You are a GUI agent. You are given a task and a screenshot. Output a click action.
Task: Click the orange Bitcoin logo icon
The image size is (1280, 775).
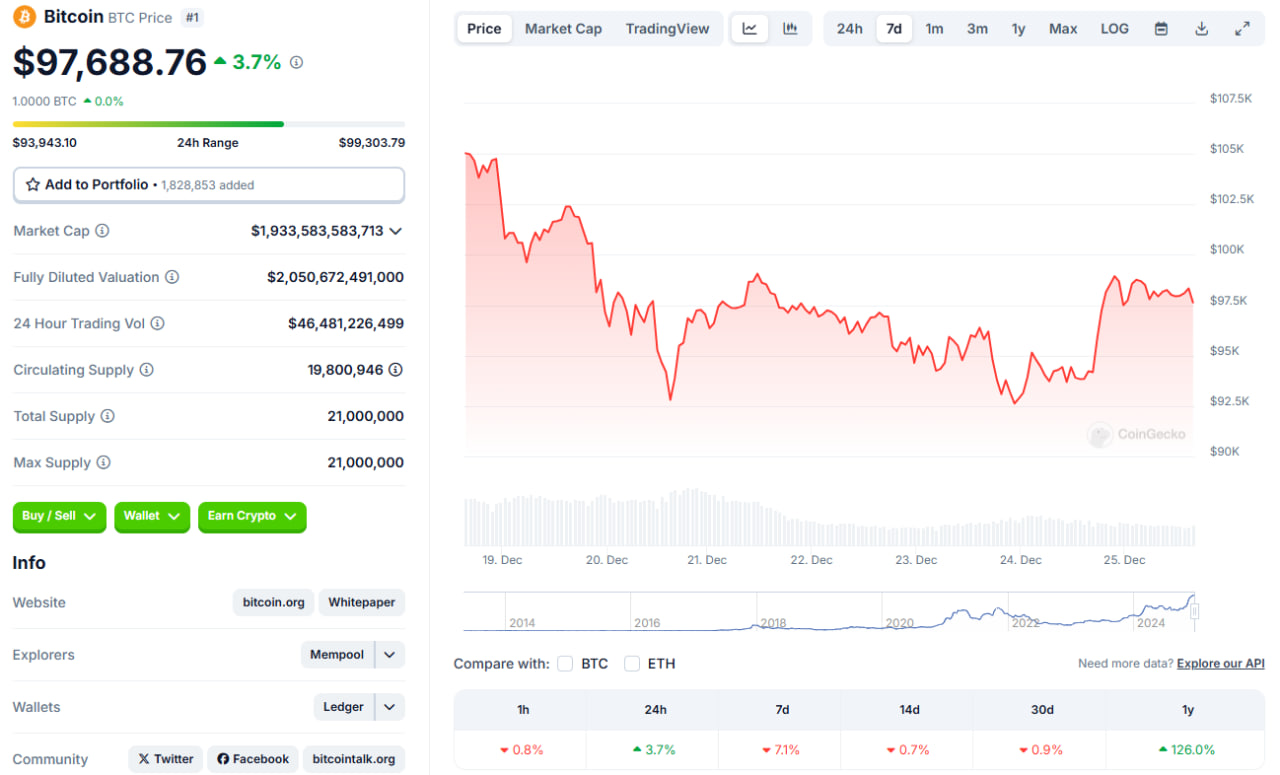[x=24, y=17]
